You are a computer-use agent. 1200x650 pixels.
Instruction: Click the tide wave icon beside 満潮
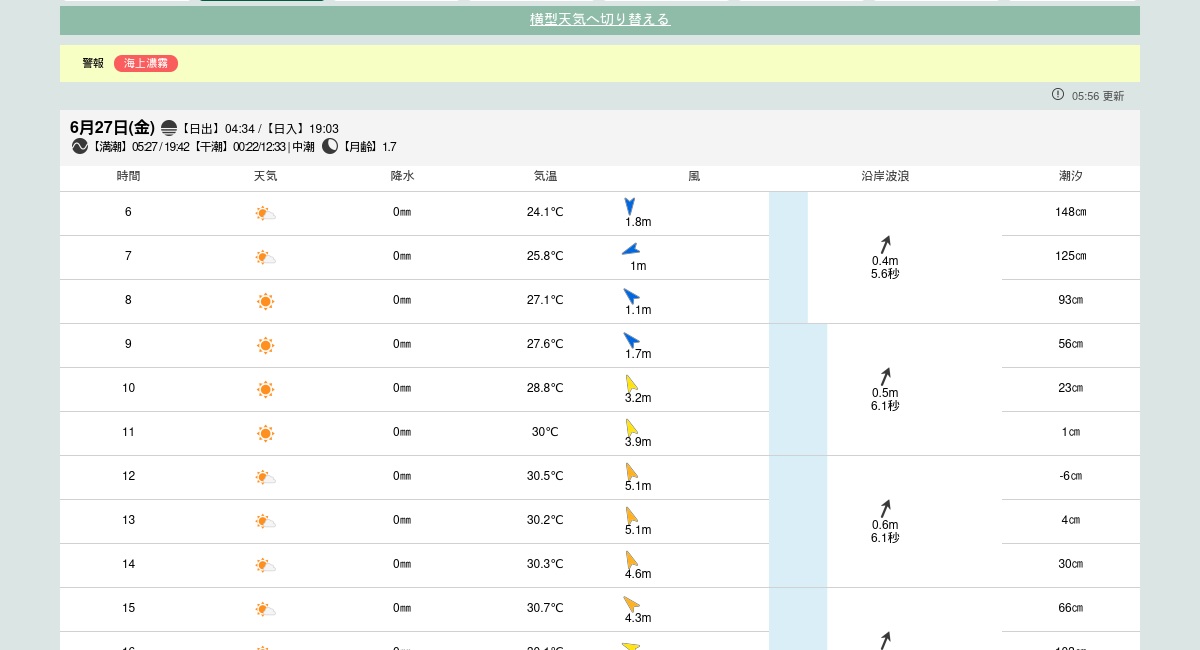pos(80,146)
